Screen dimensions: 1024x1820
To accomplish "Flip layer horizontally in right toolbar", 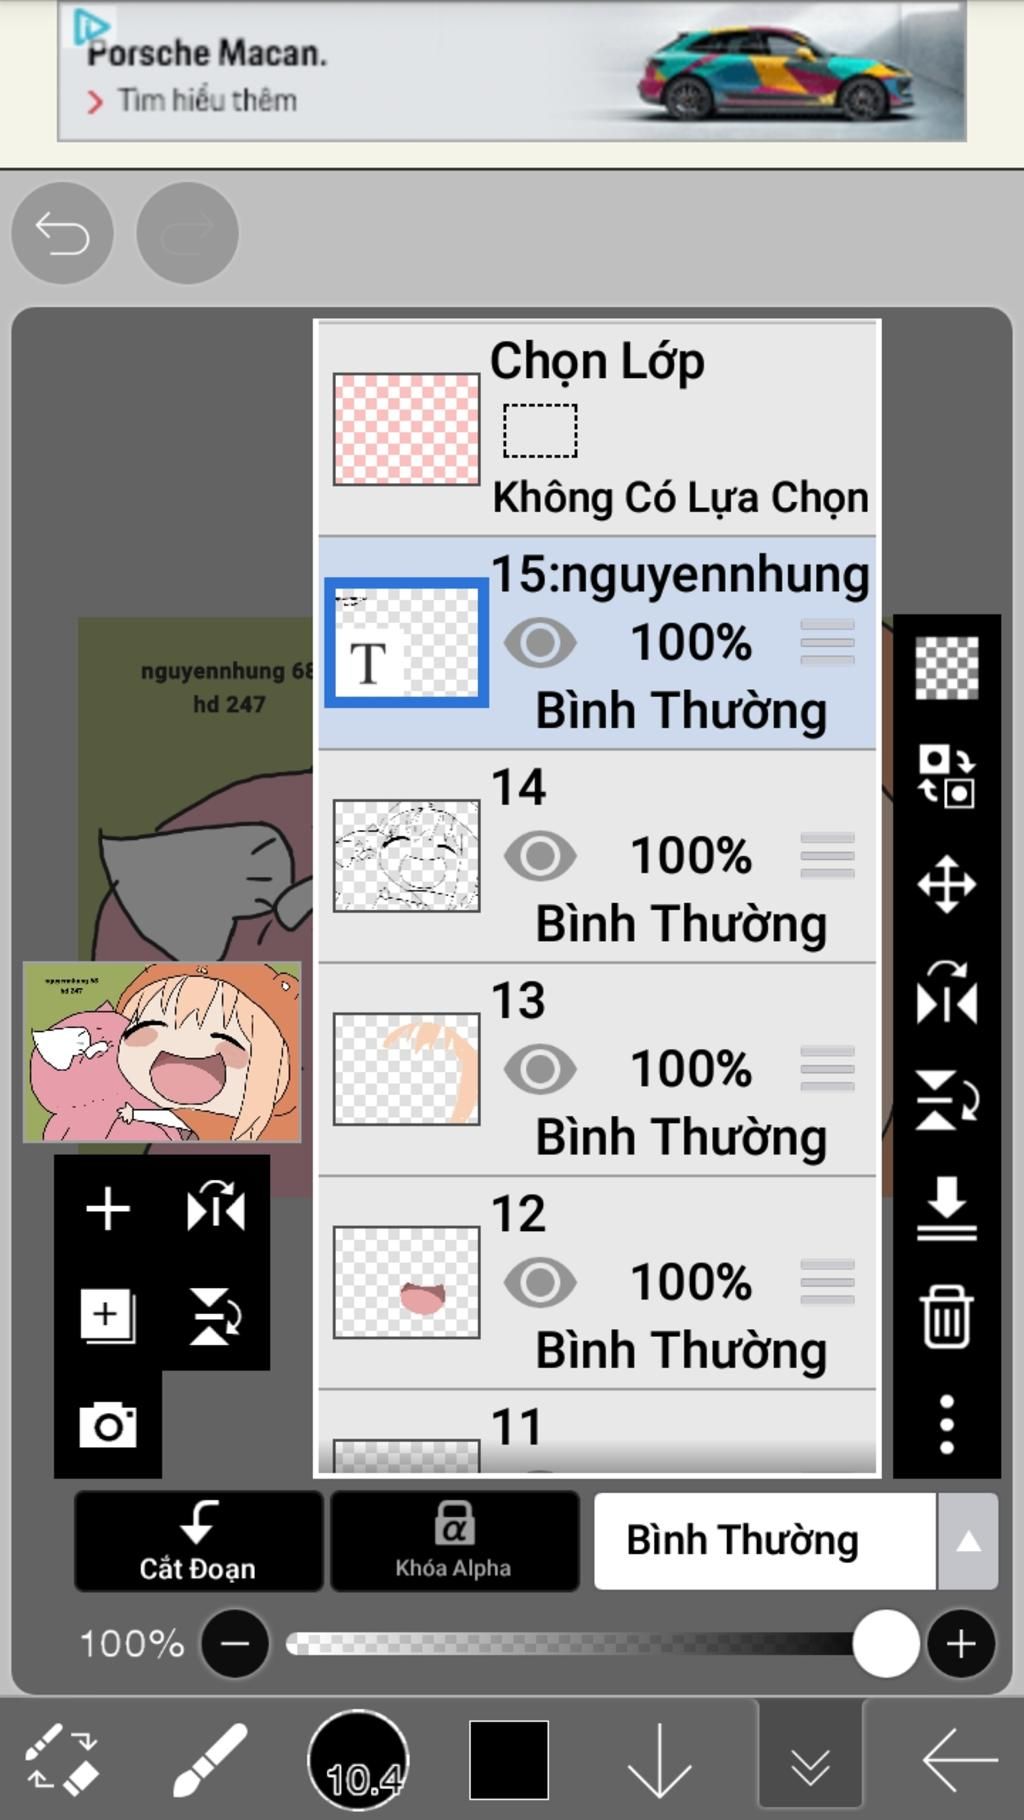I will click(946, 992).
